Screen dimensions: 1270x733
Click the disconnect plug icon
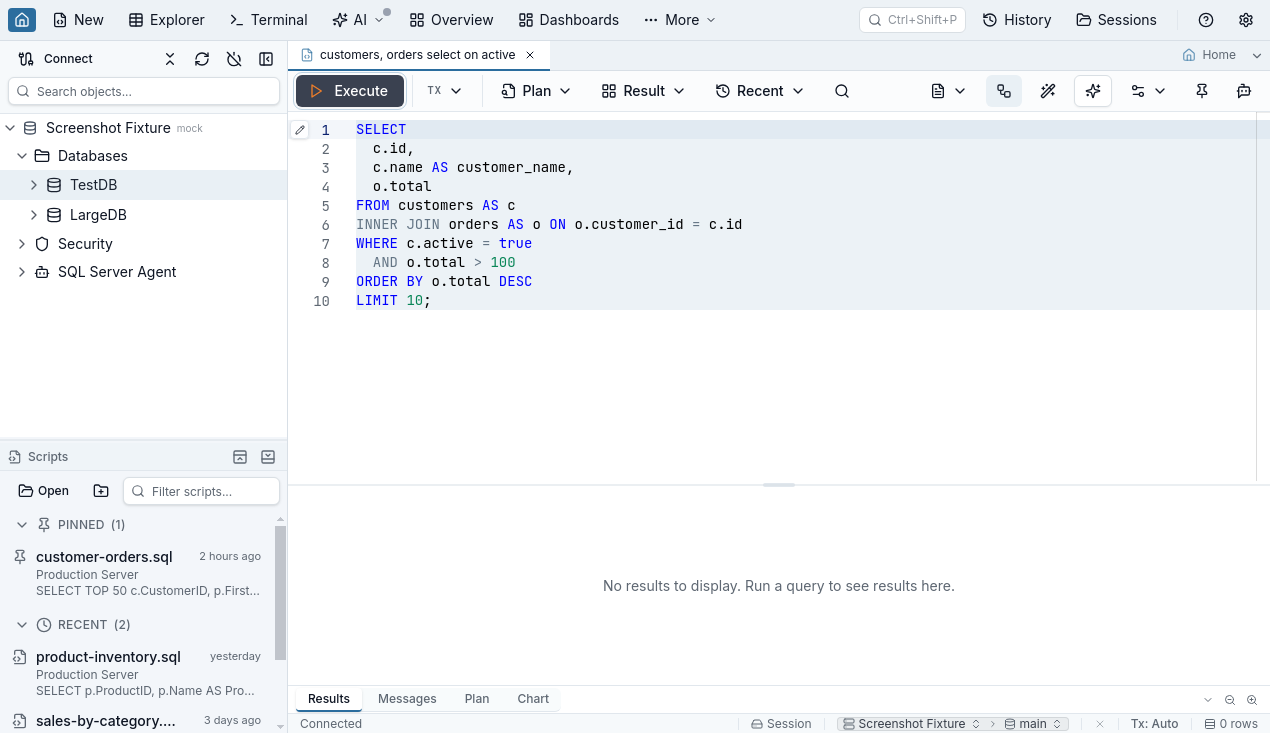pyautogui.click(x=234, y=59)
